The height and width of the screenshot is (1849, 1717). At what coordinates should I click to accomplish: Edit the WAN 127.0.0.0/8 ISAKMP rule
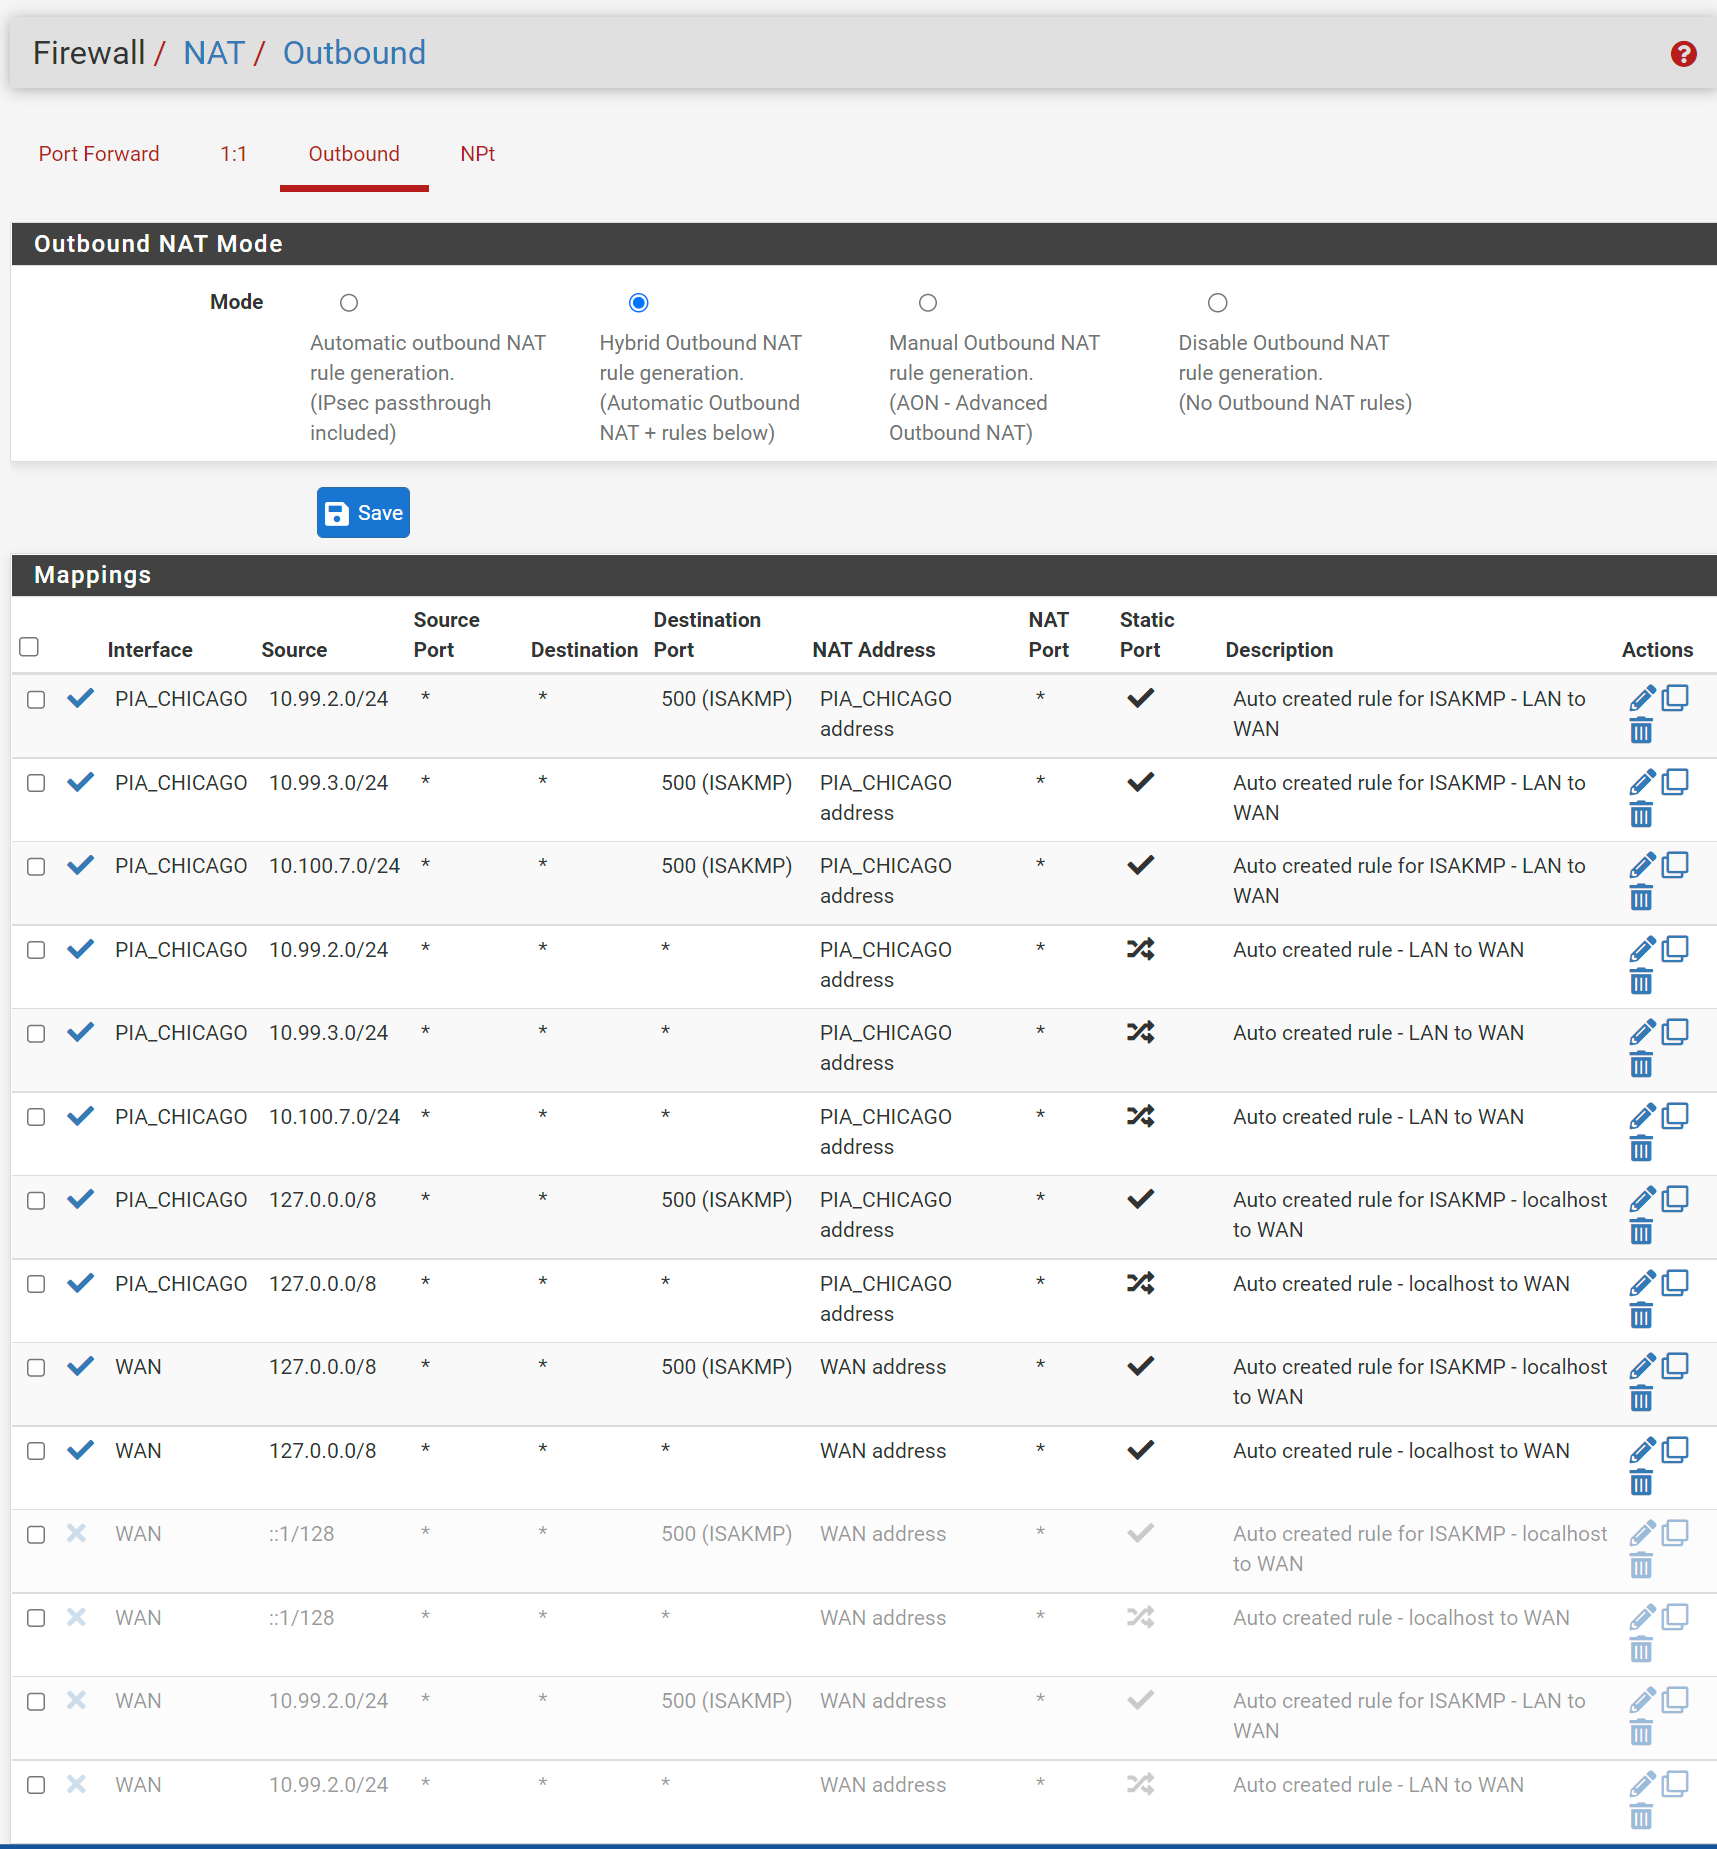1642,1365
